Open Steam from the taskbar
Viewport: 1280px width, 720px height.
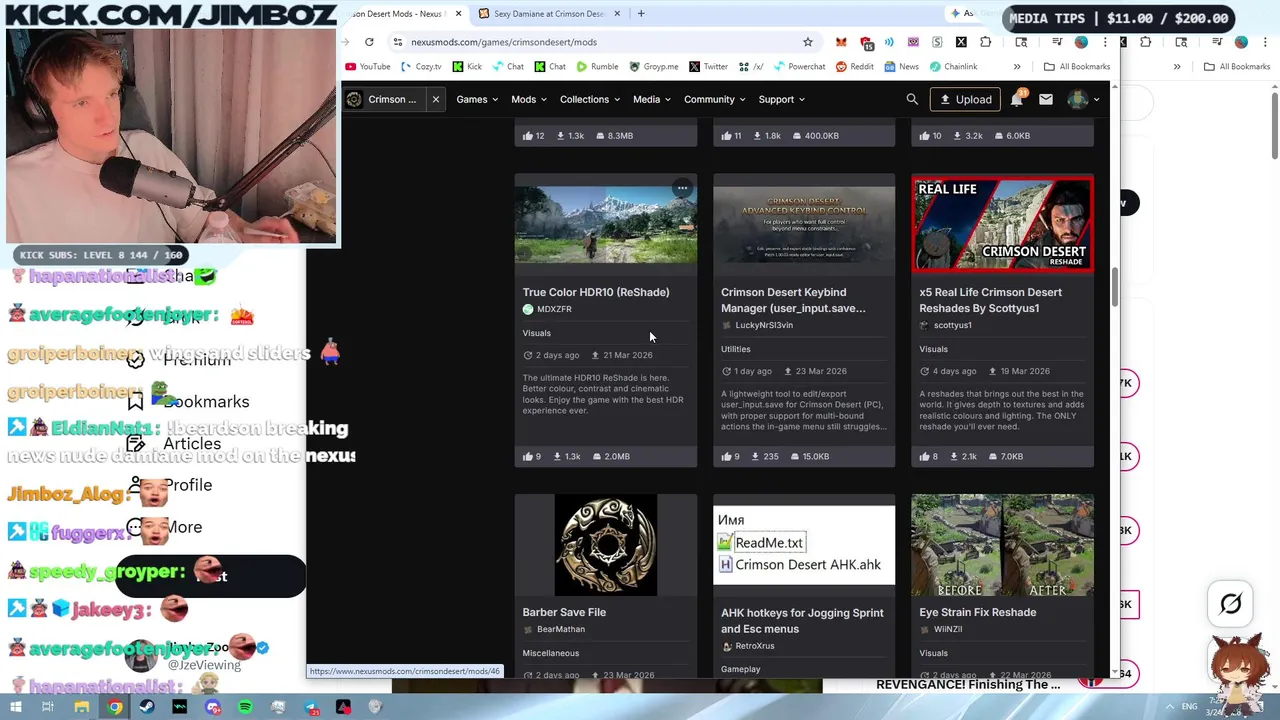point(147,707)
